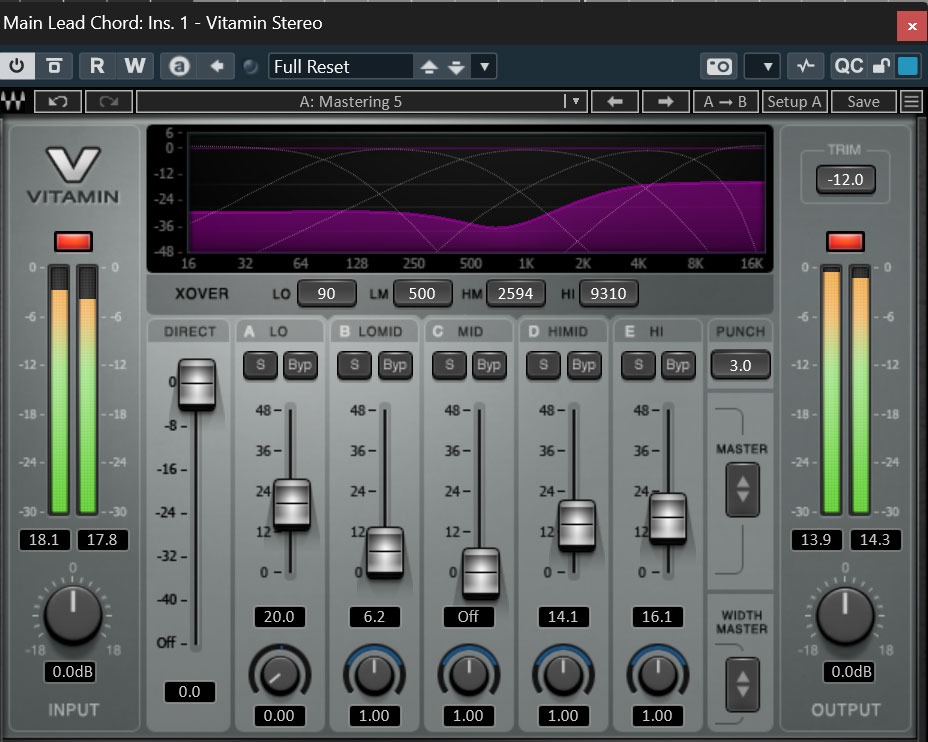The image size is (928, 742).
Task: Load the next Waves preset arrow
Action: pos(665,101)
